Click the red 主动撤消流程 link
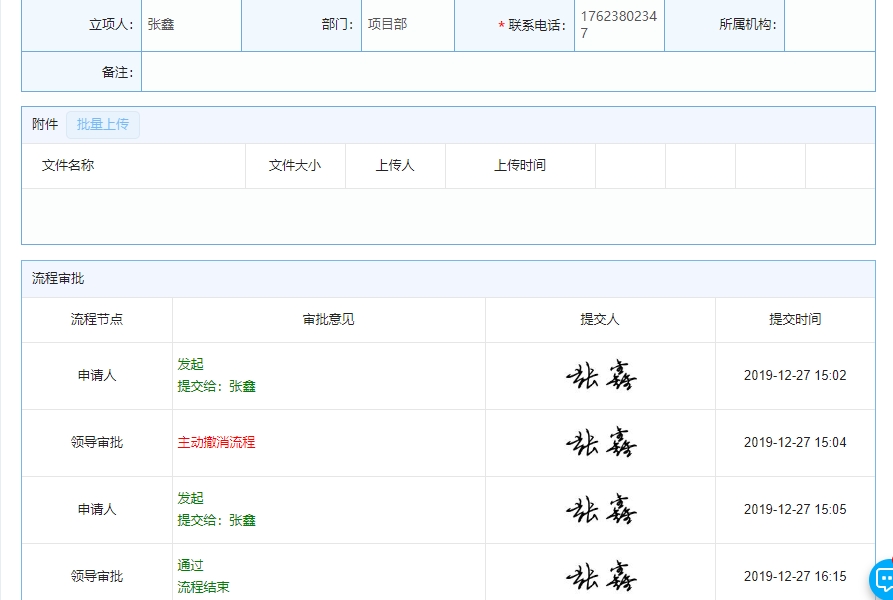 point(216,442)
